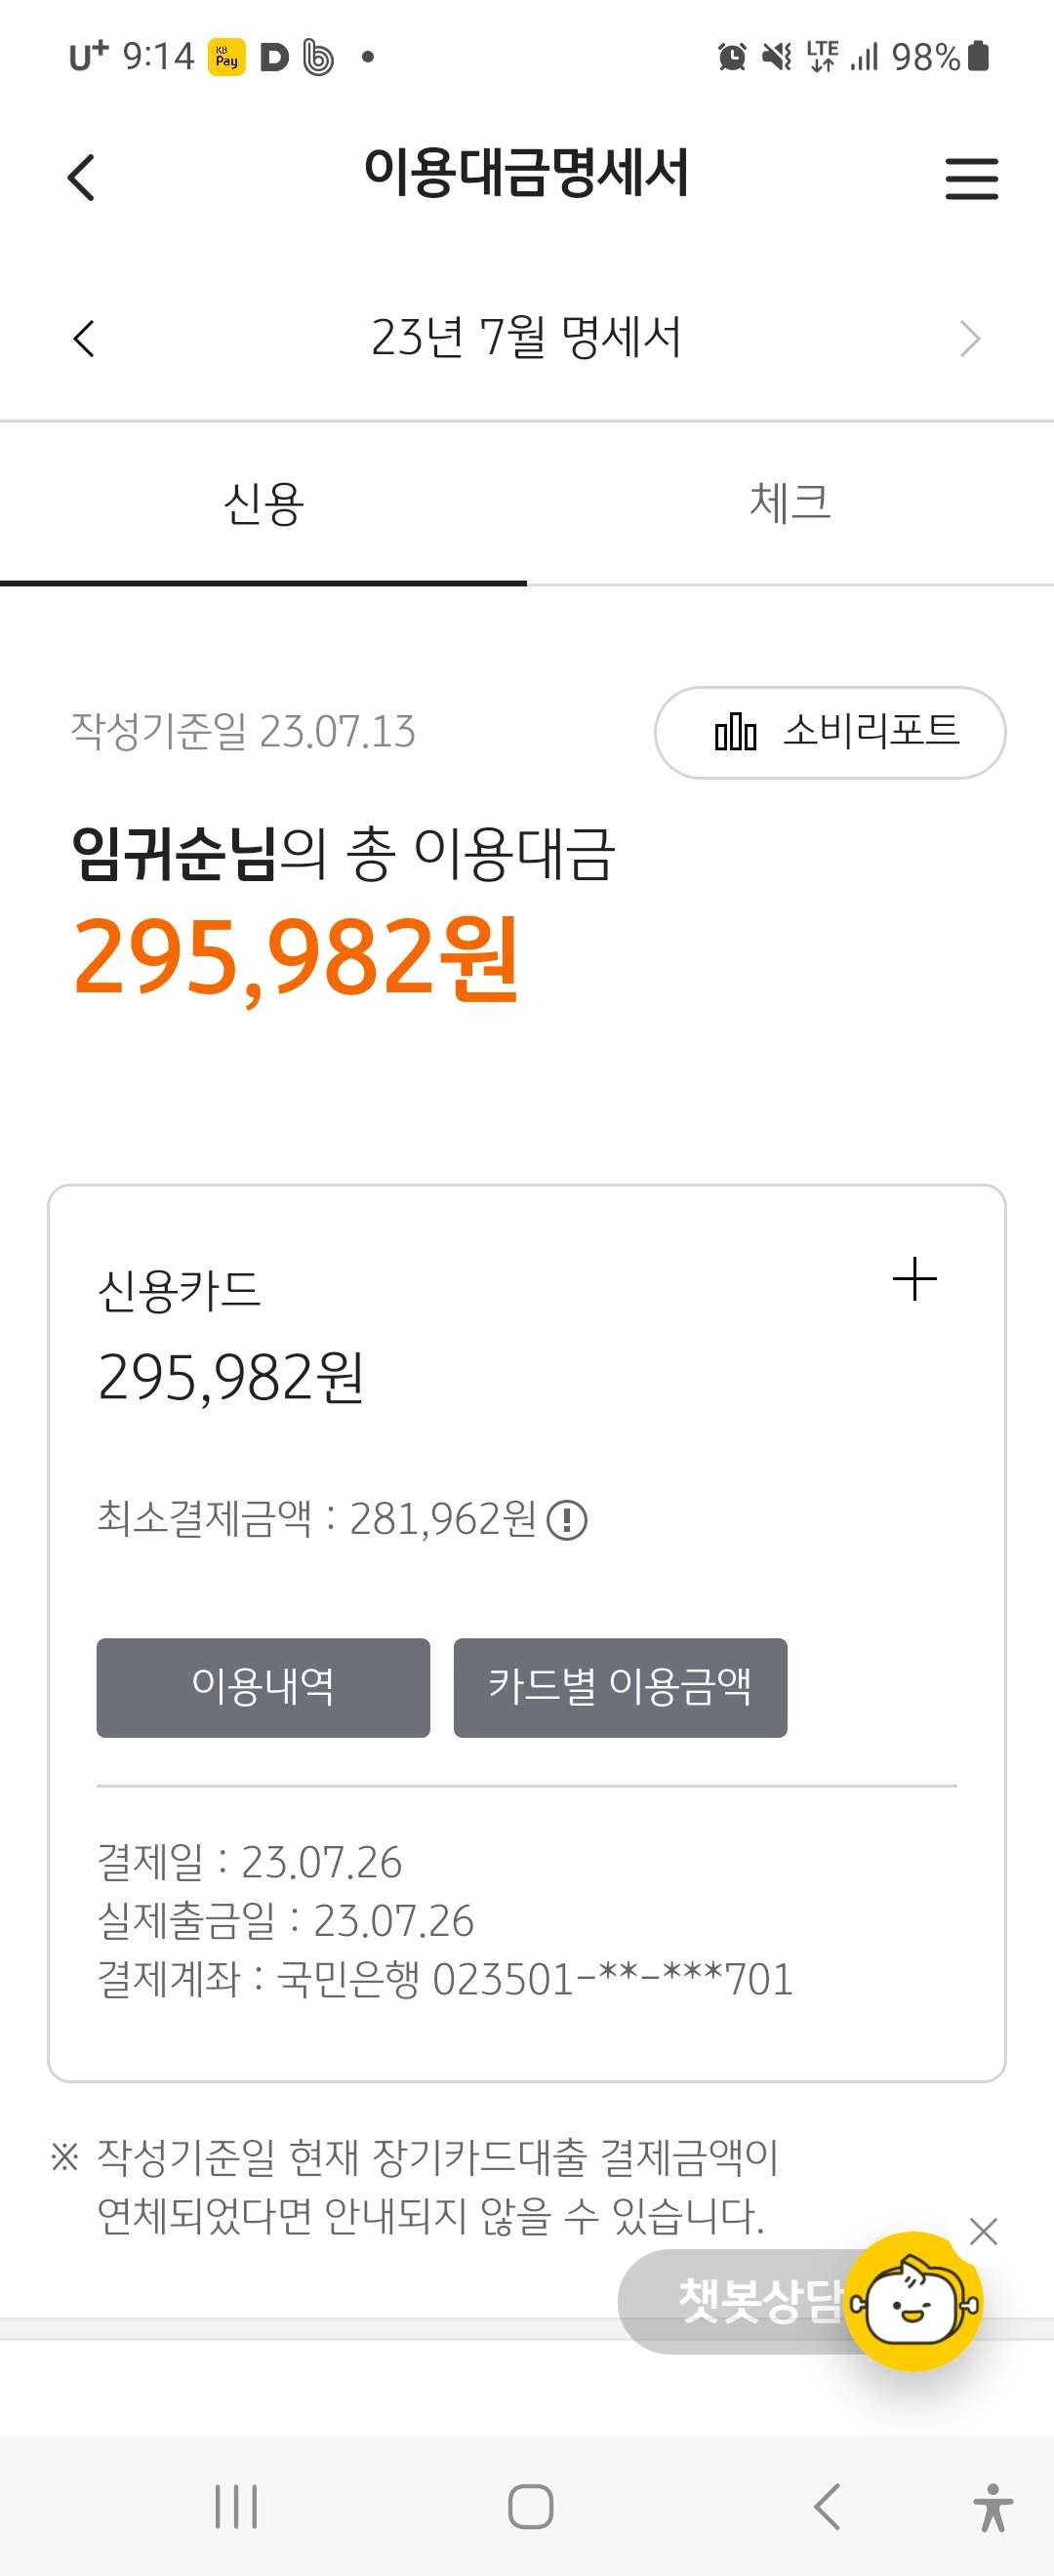The width and height of the screenshot is (1054, 2576).
Task: Expand the 신용카드 section with plus icon
Action: (914, 1279)
